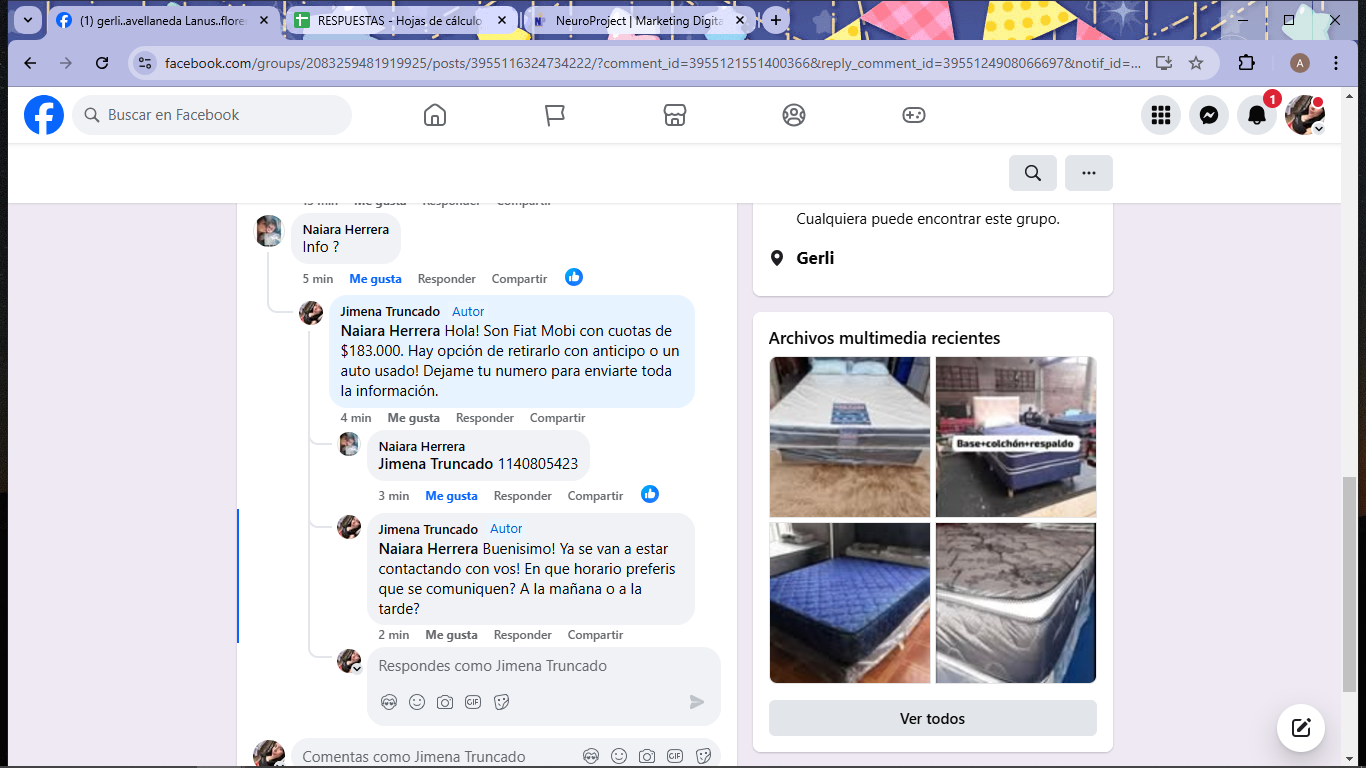Open Chrome extensions puzzle icon

[x=1246, y=63]
